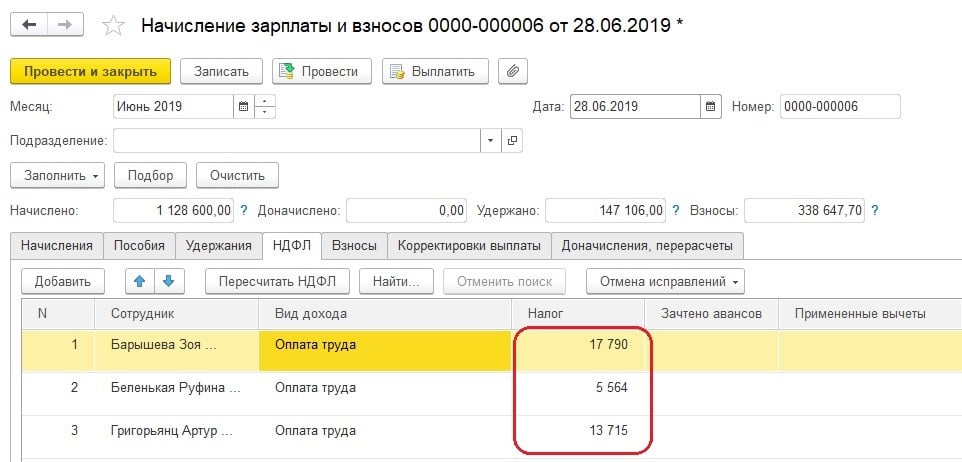Open calendar picker for Дата field

click(710, 106)
